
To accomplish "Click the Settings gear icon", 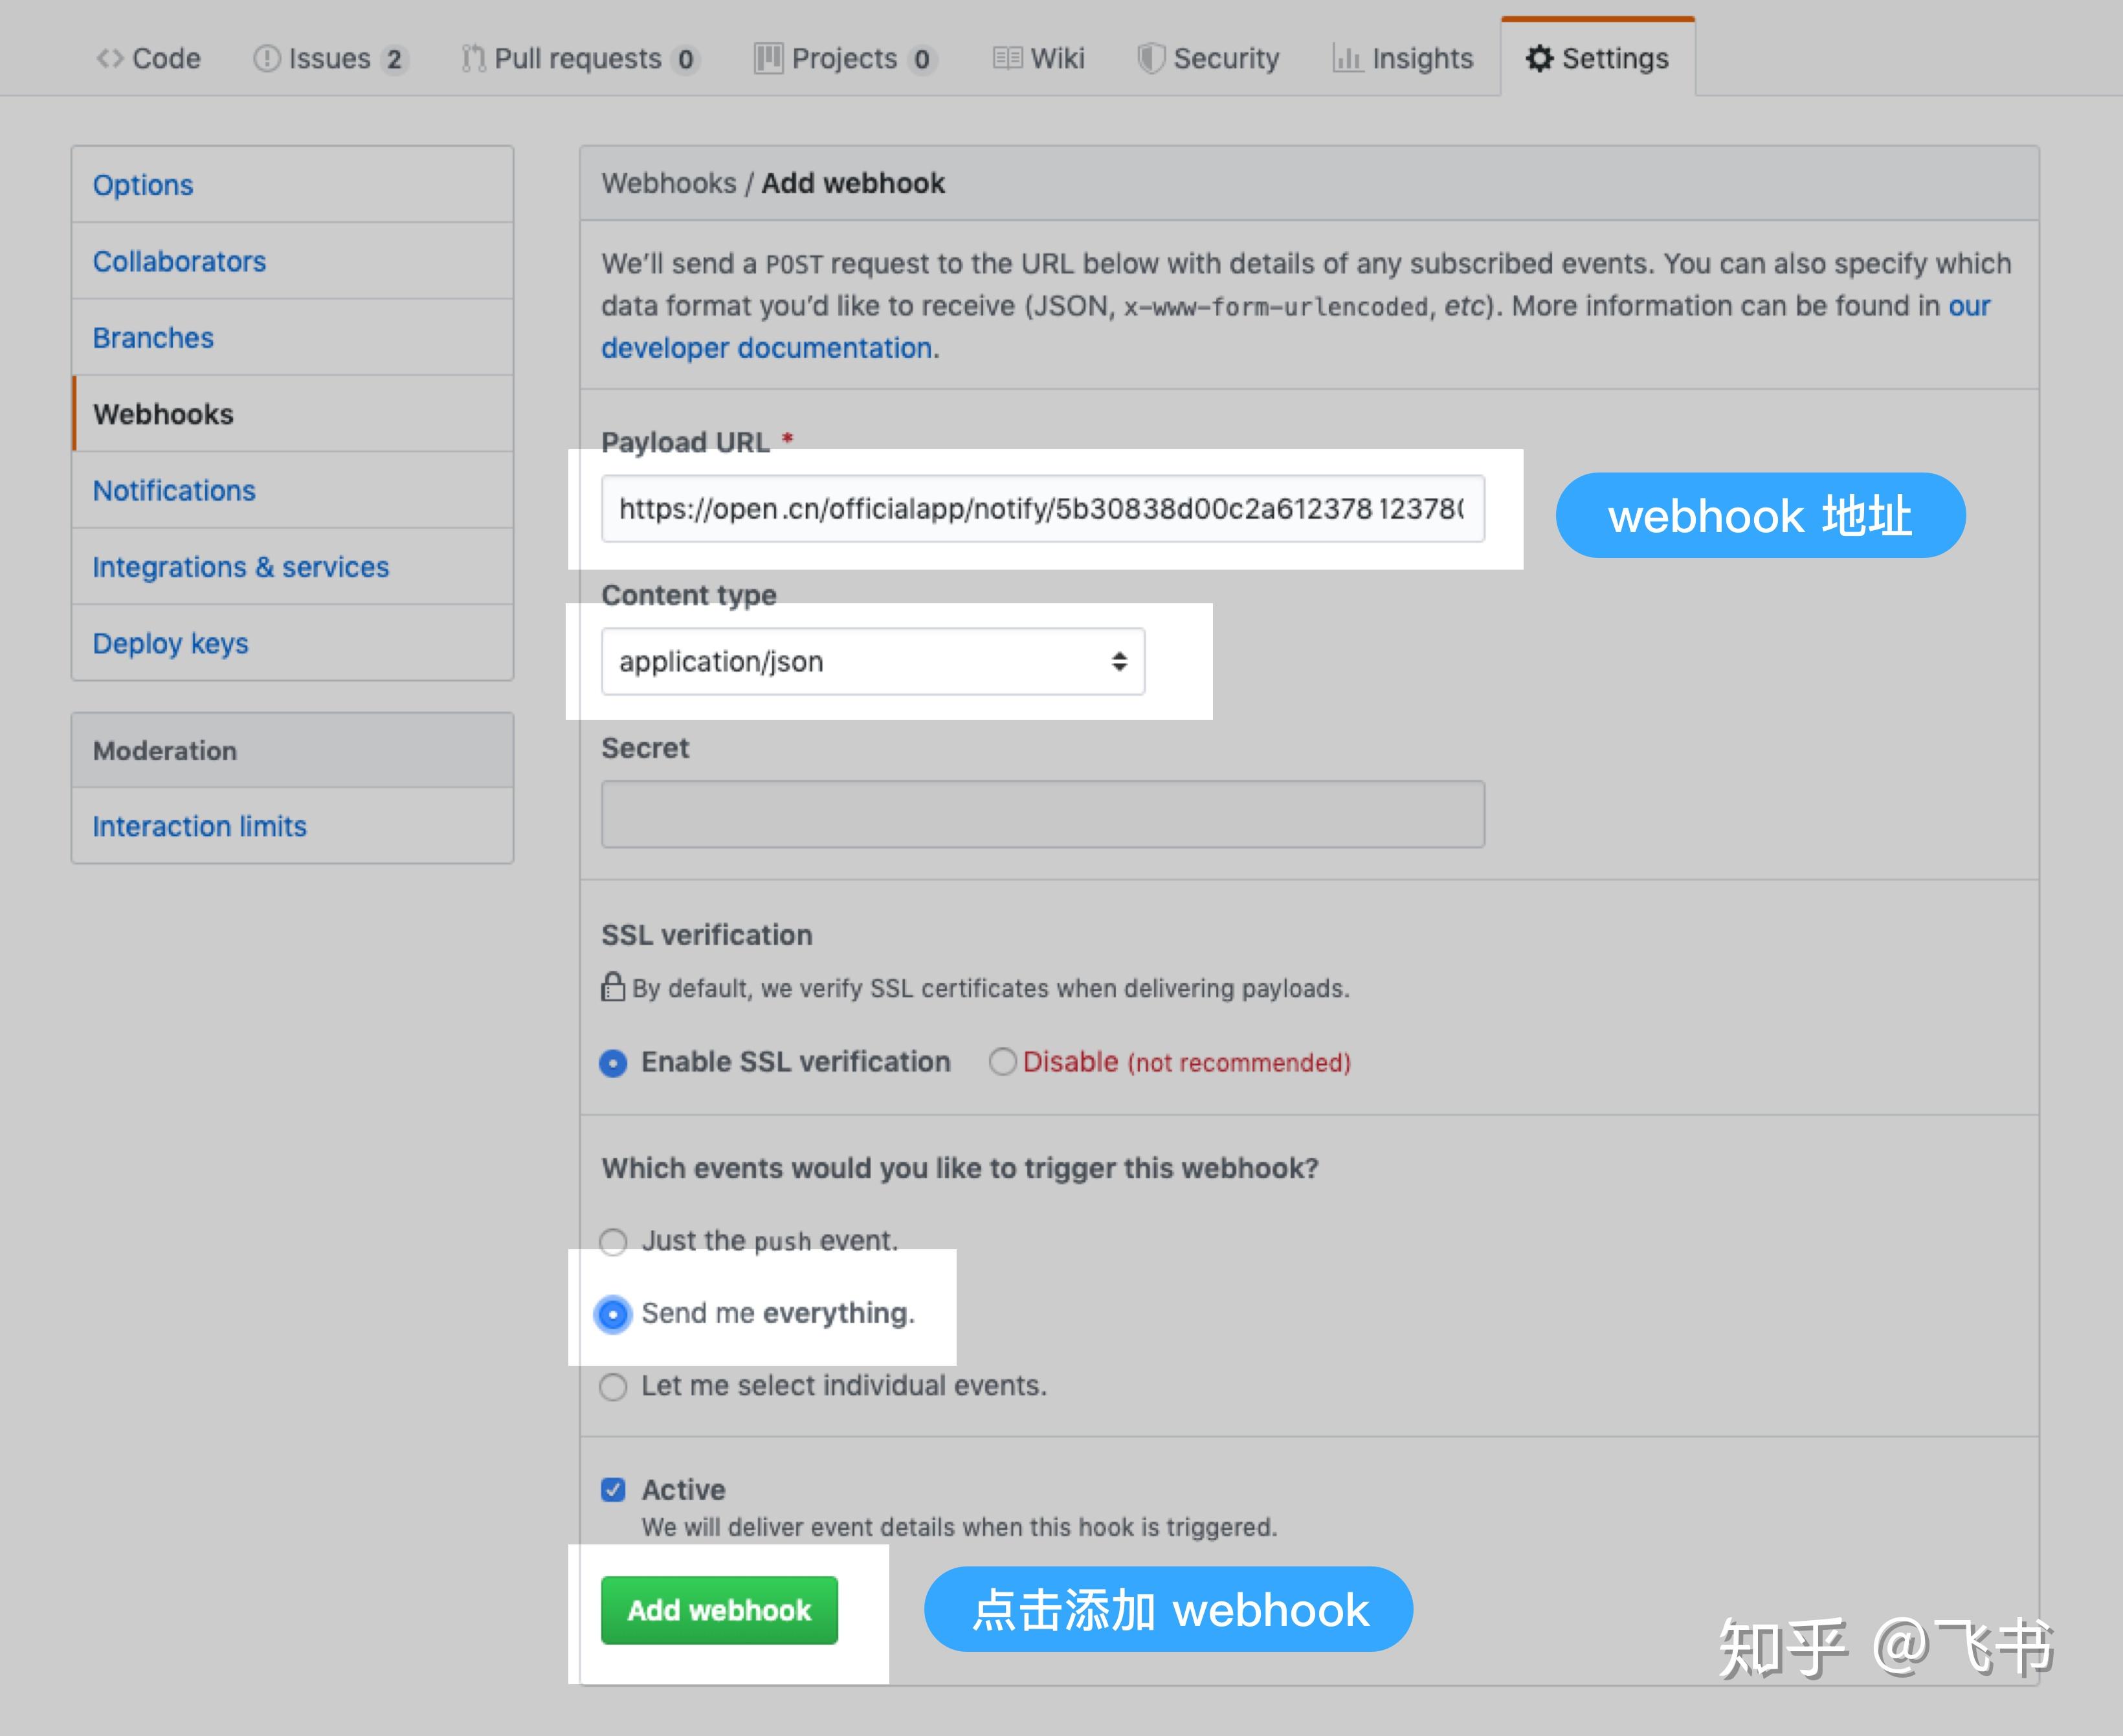I will point(1539,59).
